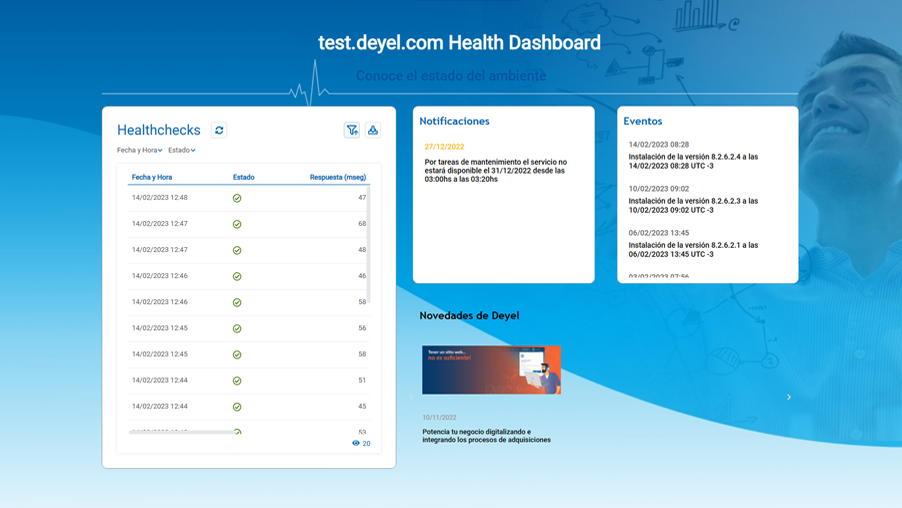Click status check icon for response 46 row
The width and height of the screenshot is (902, 508).
click(x=237, y=276)
